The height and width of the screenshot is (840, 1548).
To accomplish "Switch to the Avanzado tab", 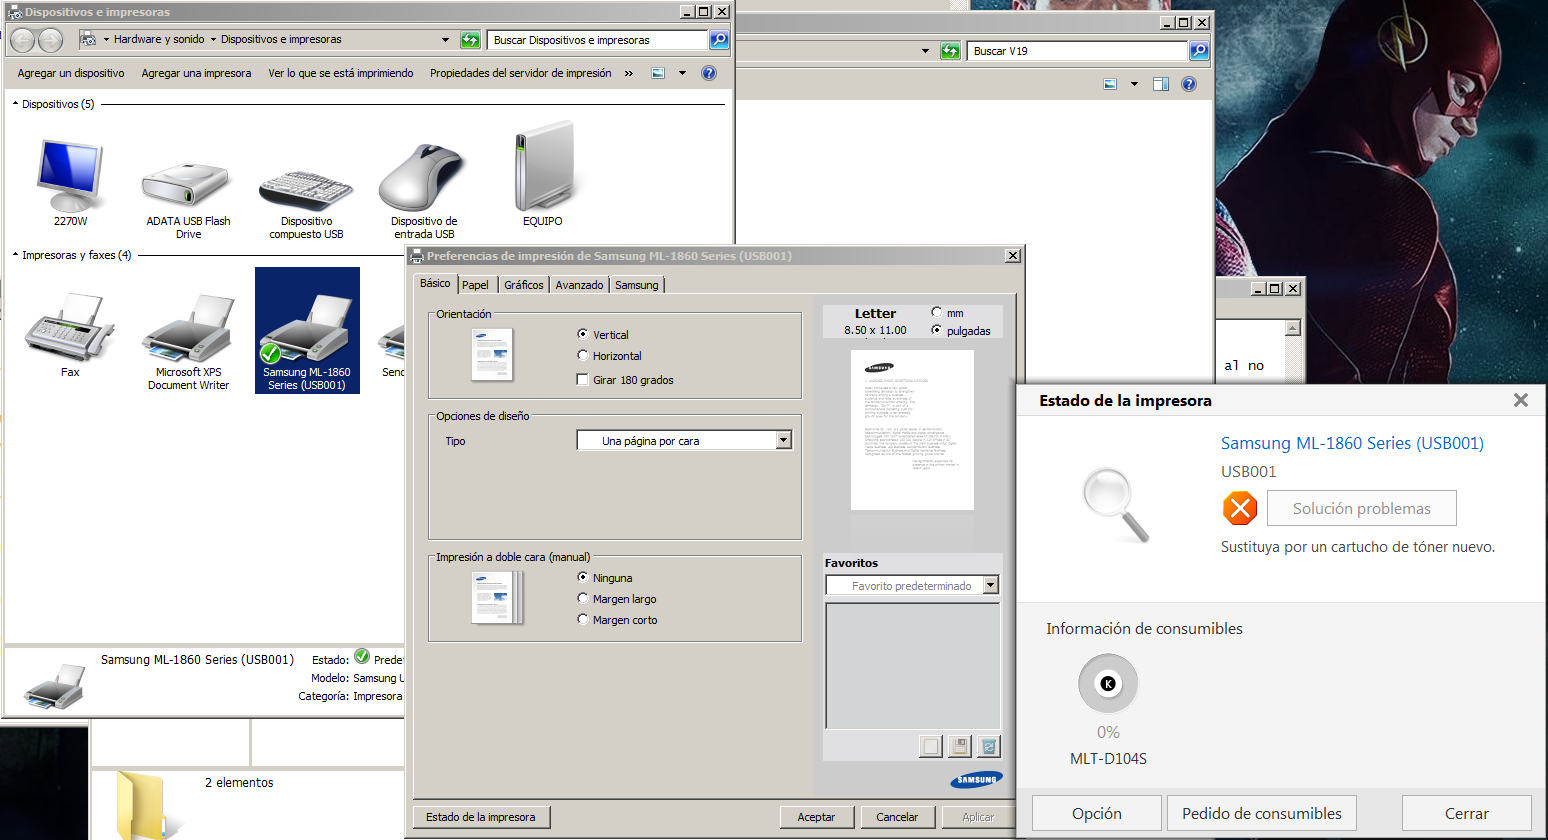I will (580, 285).
